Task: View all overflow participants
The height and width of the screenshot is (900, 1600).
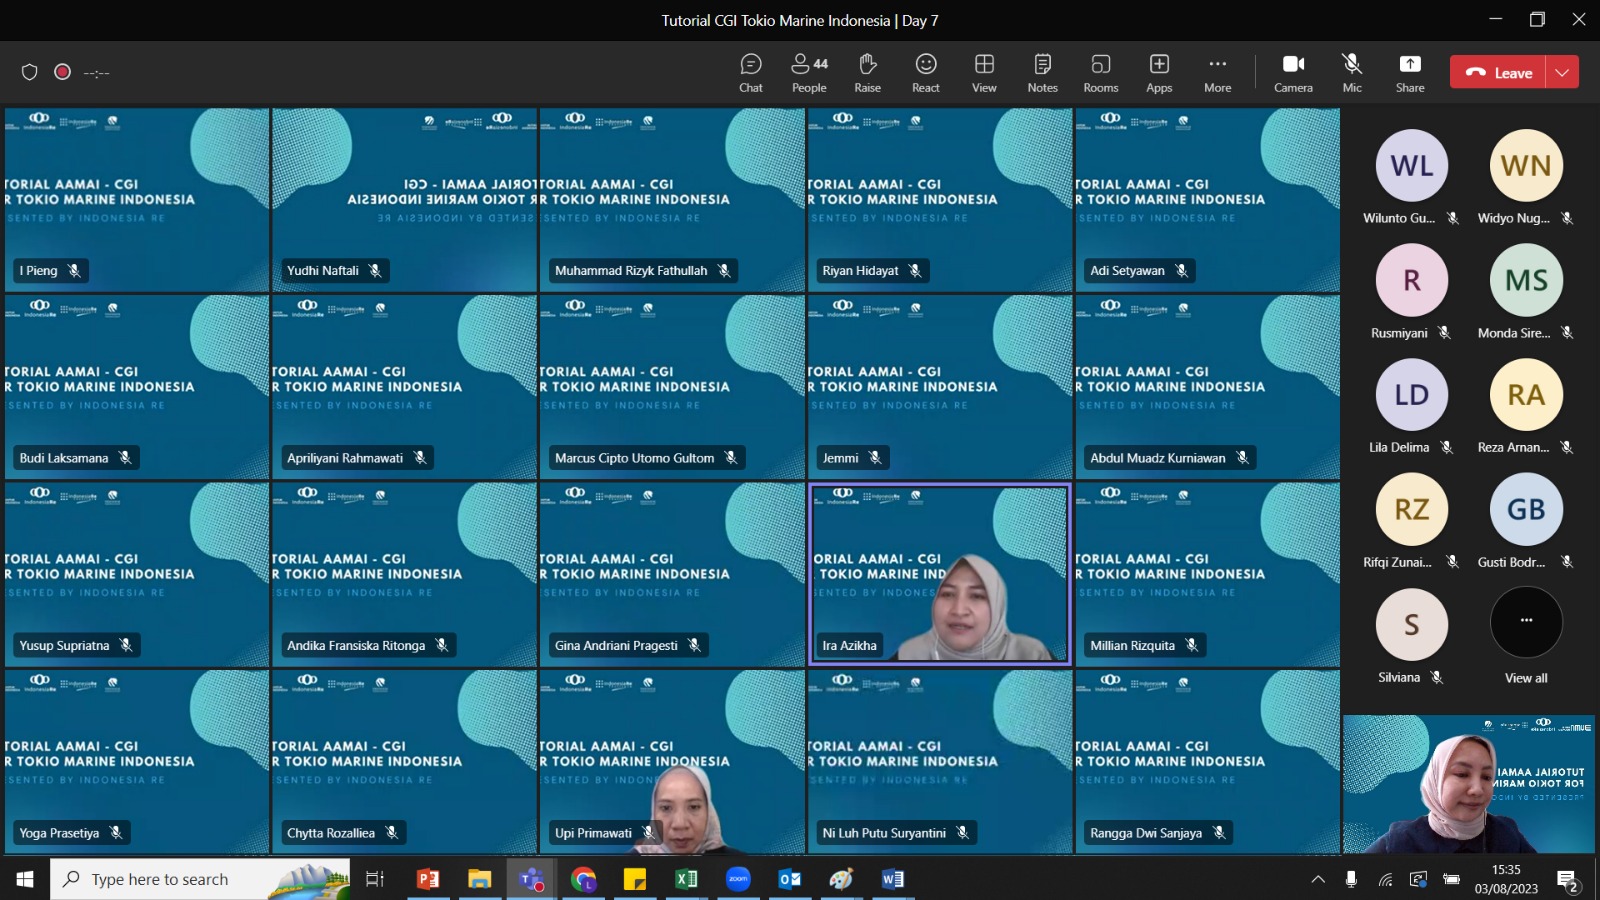Action: (1526, 636)
